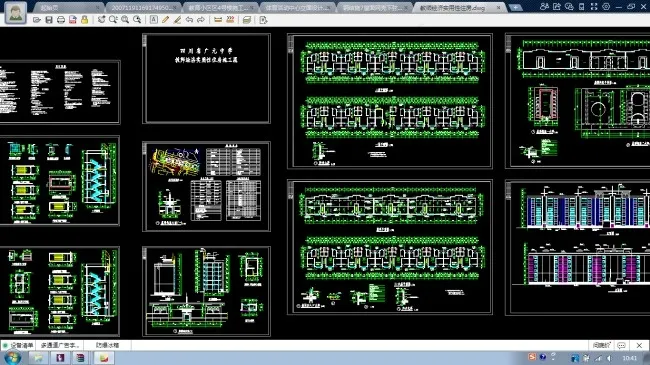Select the text annotation A tool

click(x=154, y=20)
